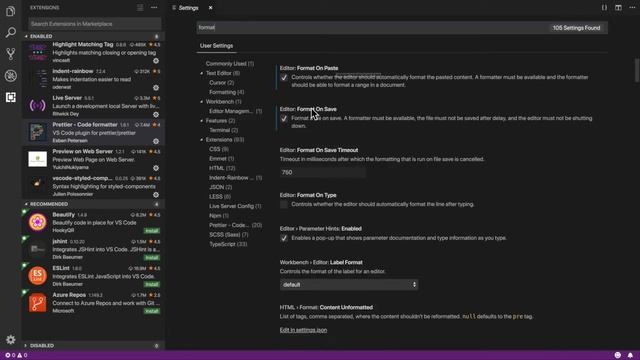The width and height of the screenshot is (640, 360).
Task: Select HTML extension settings category
Action: 222,168
